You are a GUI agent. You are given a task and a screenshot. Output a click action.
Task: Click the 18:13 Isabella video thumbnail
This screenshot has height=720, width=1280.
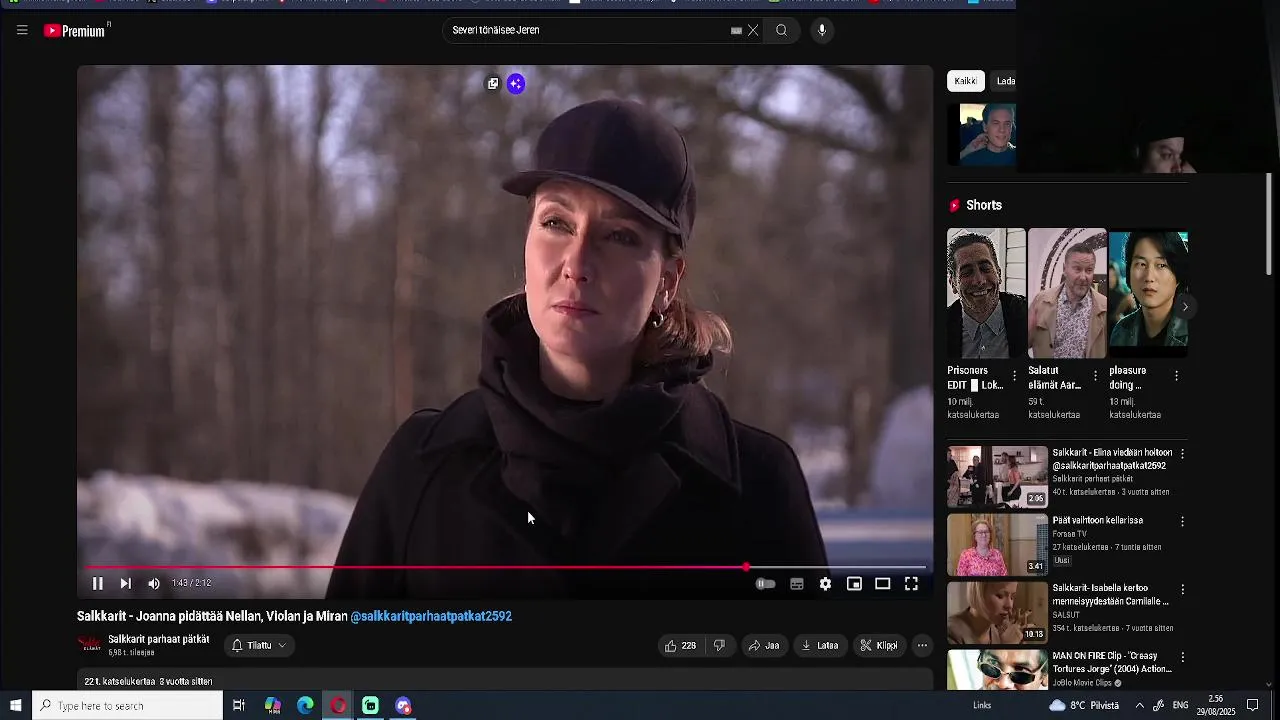point(997,613)
